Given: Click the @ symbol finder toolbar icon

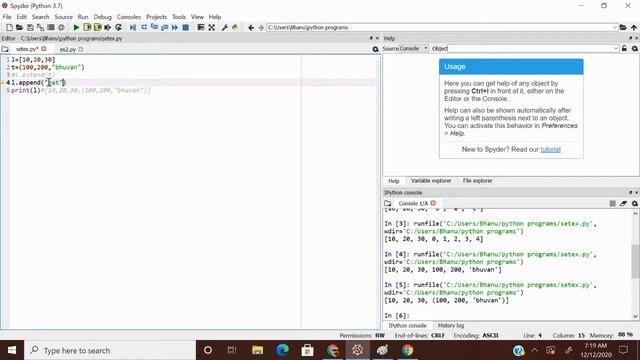Looking at the screenshot, I should tap(61, 27).
